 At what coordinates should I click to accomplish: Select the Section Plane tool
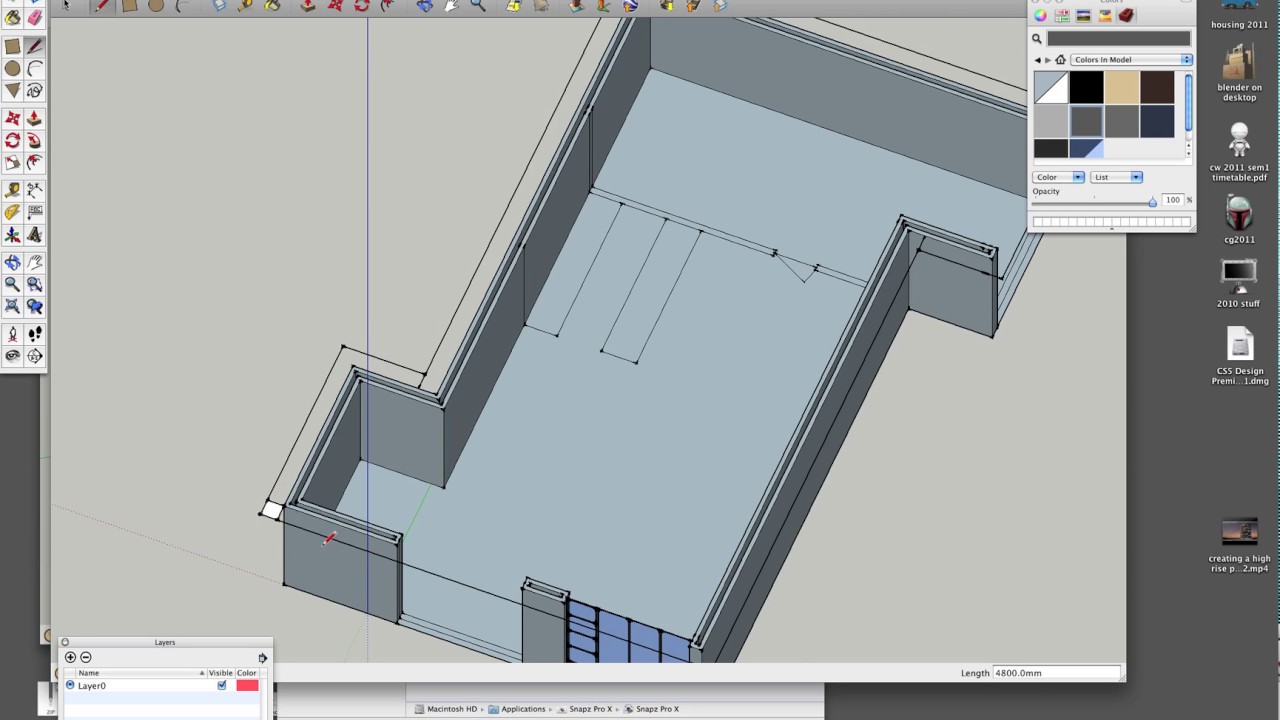35,356
